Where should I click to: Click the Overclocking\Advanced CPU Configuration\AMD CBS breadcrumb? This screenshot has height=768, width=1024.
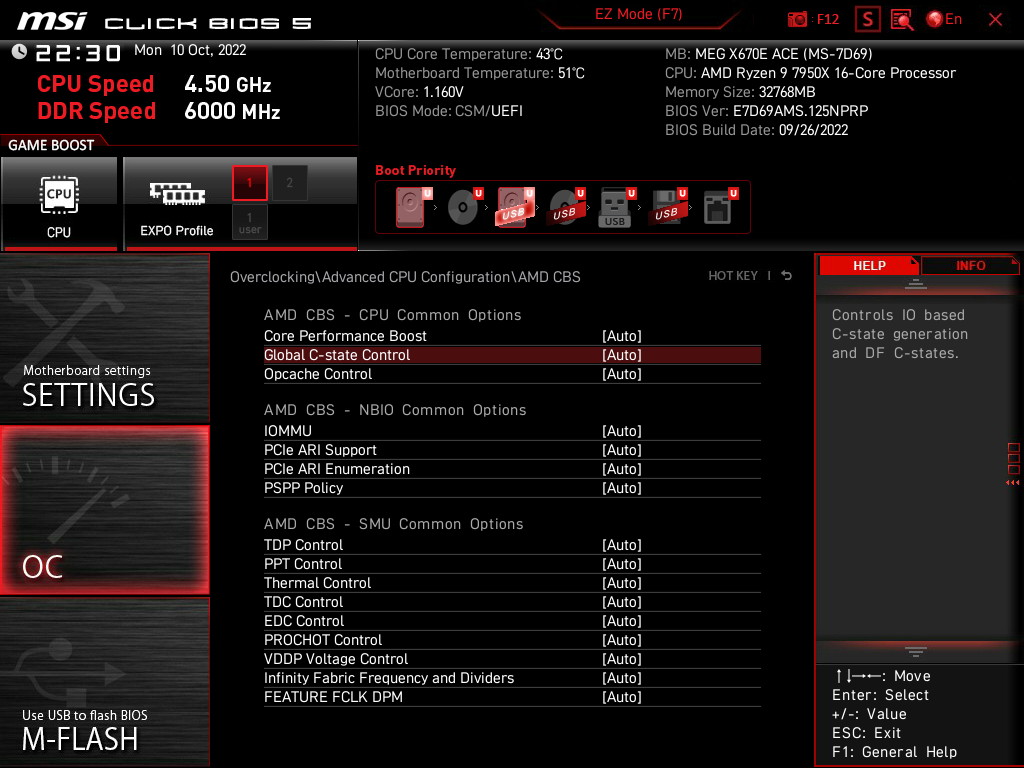(x=405, y=277)
